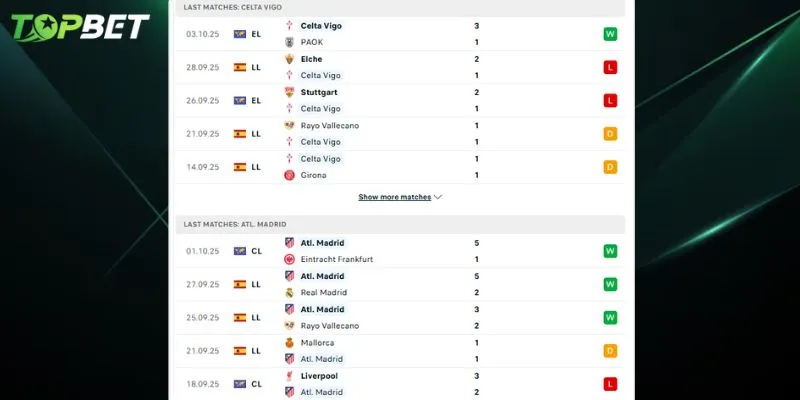Open the 27.09.25 Atl. Madrid vs Real Madrid row
The image size is (800, 400).
[x=400, y=284]
